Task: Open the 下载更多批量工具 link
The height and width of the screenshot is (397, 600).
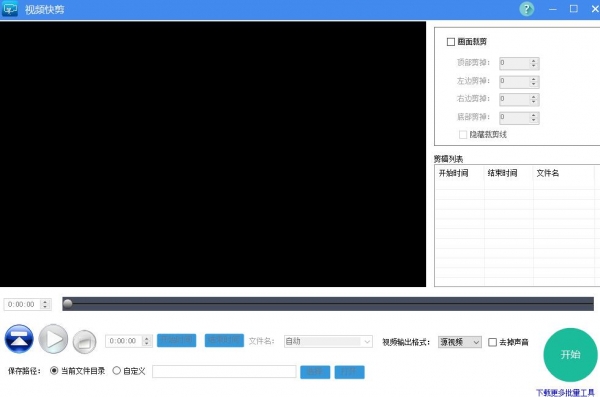Action: tap(565, 392)
